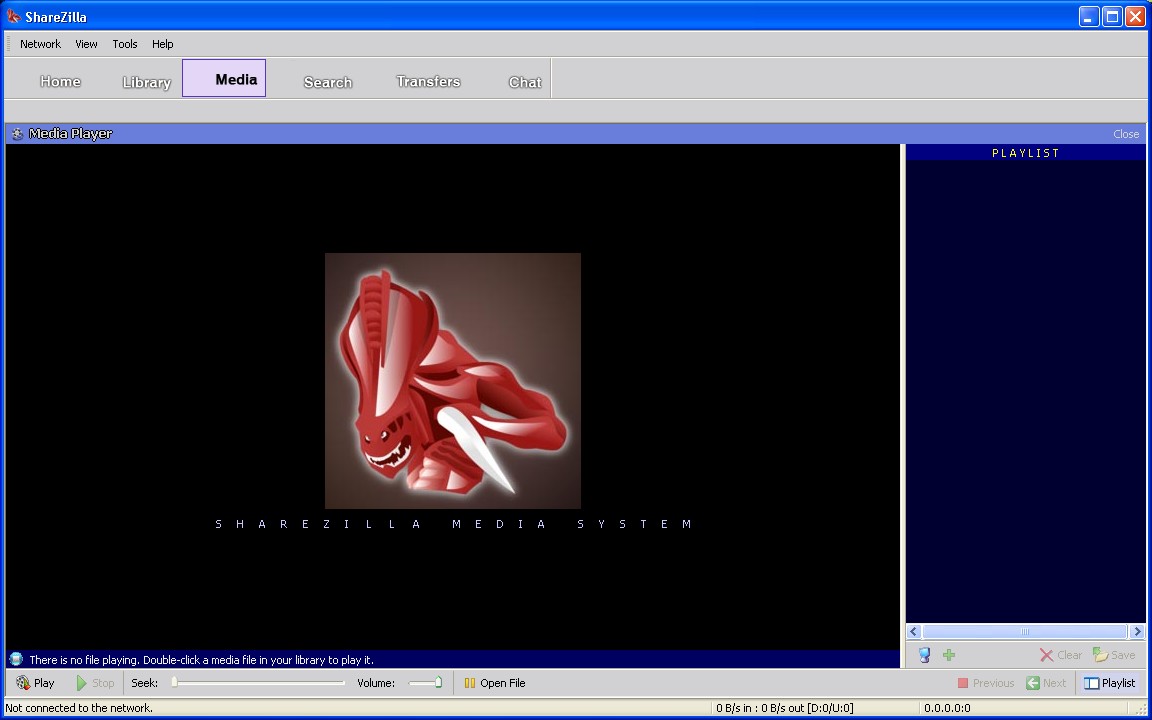This screenshot has width=1152, height=720.
Task: Click the blue computer icon under the playlist
Action: pyautogui.click(x=924, y=655)
